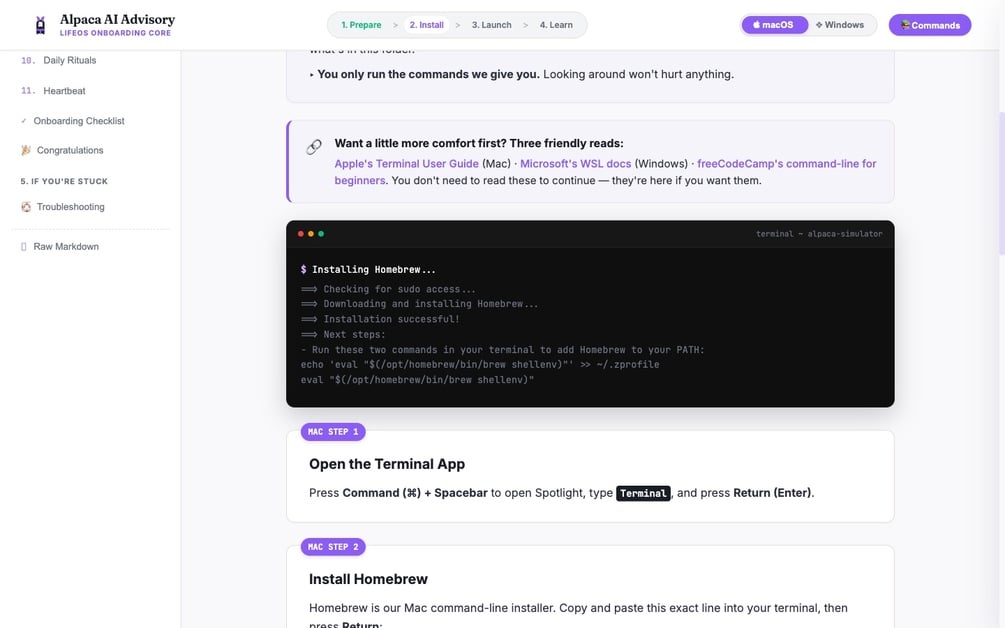Click the Open the Terminal App heading

pos(387,464)
